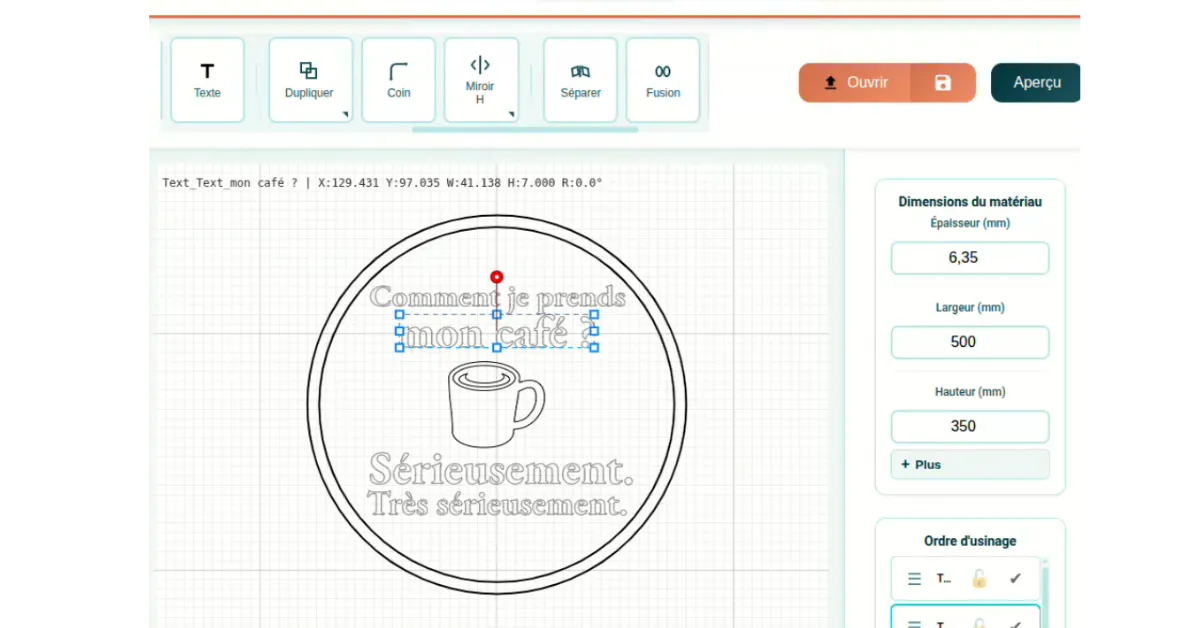Viewport: 1200px width, 628px height.
Task: Open the Miroir H dropdown arrow
Action: pyautogui.click(x=511, y=115)
